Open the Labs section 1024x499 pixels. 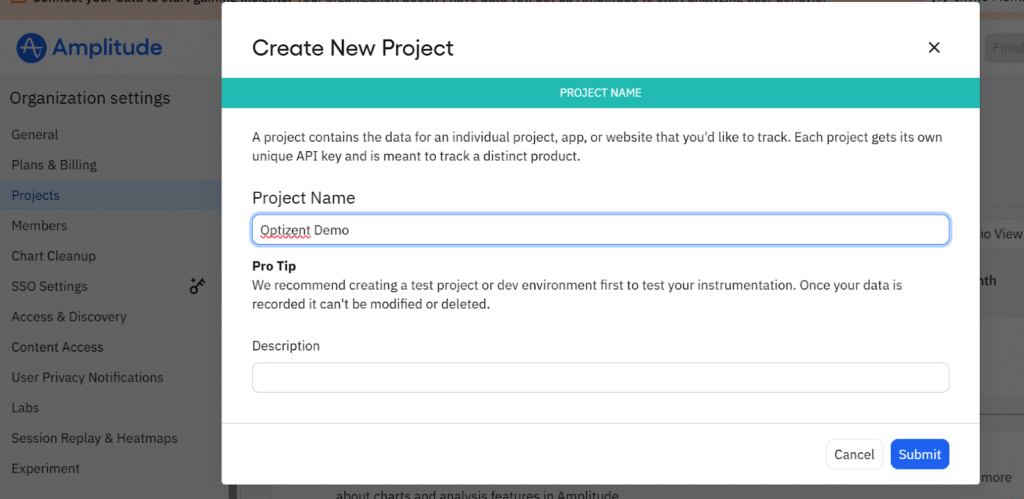(x=25, y=408)
